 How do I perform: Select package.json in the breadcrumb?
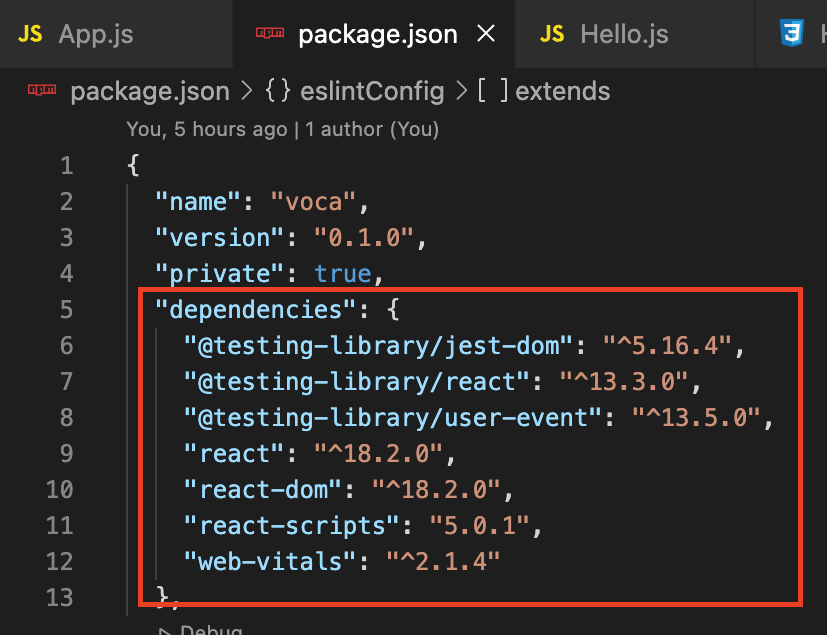click(x=150, y=92)
